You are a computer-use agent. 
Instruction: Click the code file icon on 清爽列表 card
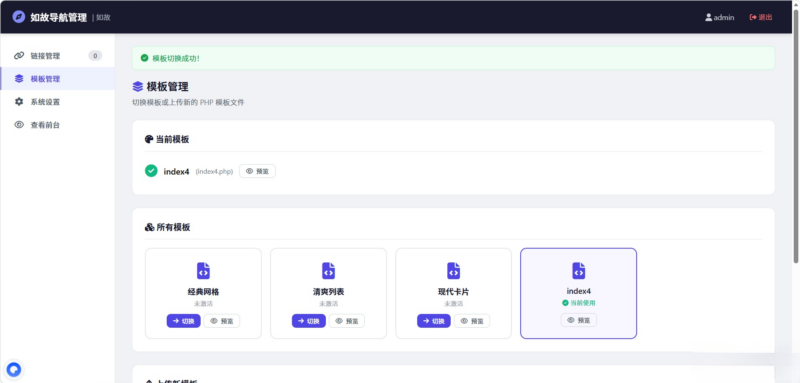click(329, 271)
